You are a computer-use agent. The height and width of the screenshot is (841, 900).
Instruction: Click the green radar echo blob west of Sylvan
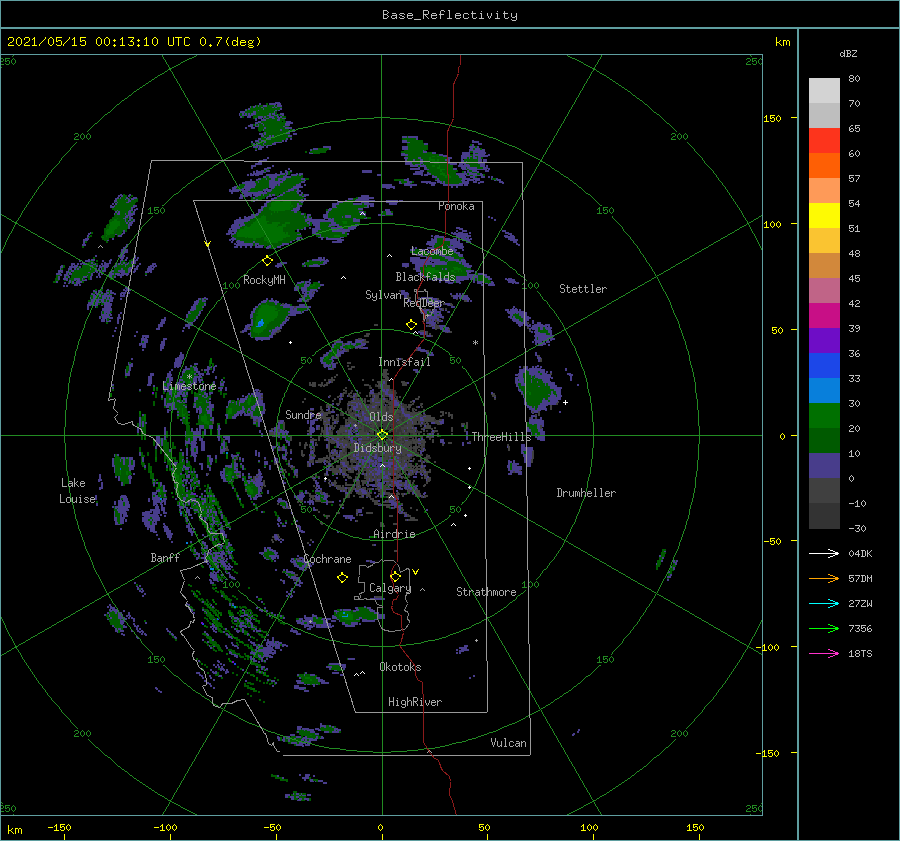pos(270,320)
